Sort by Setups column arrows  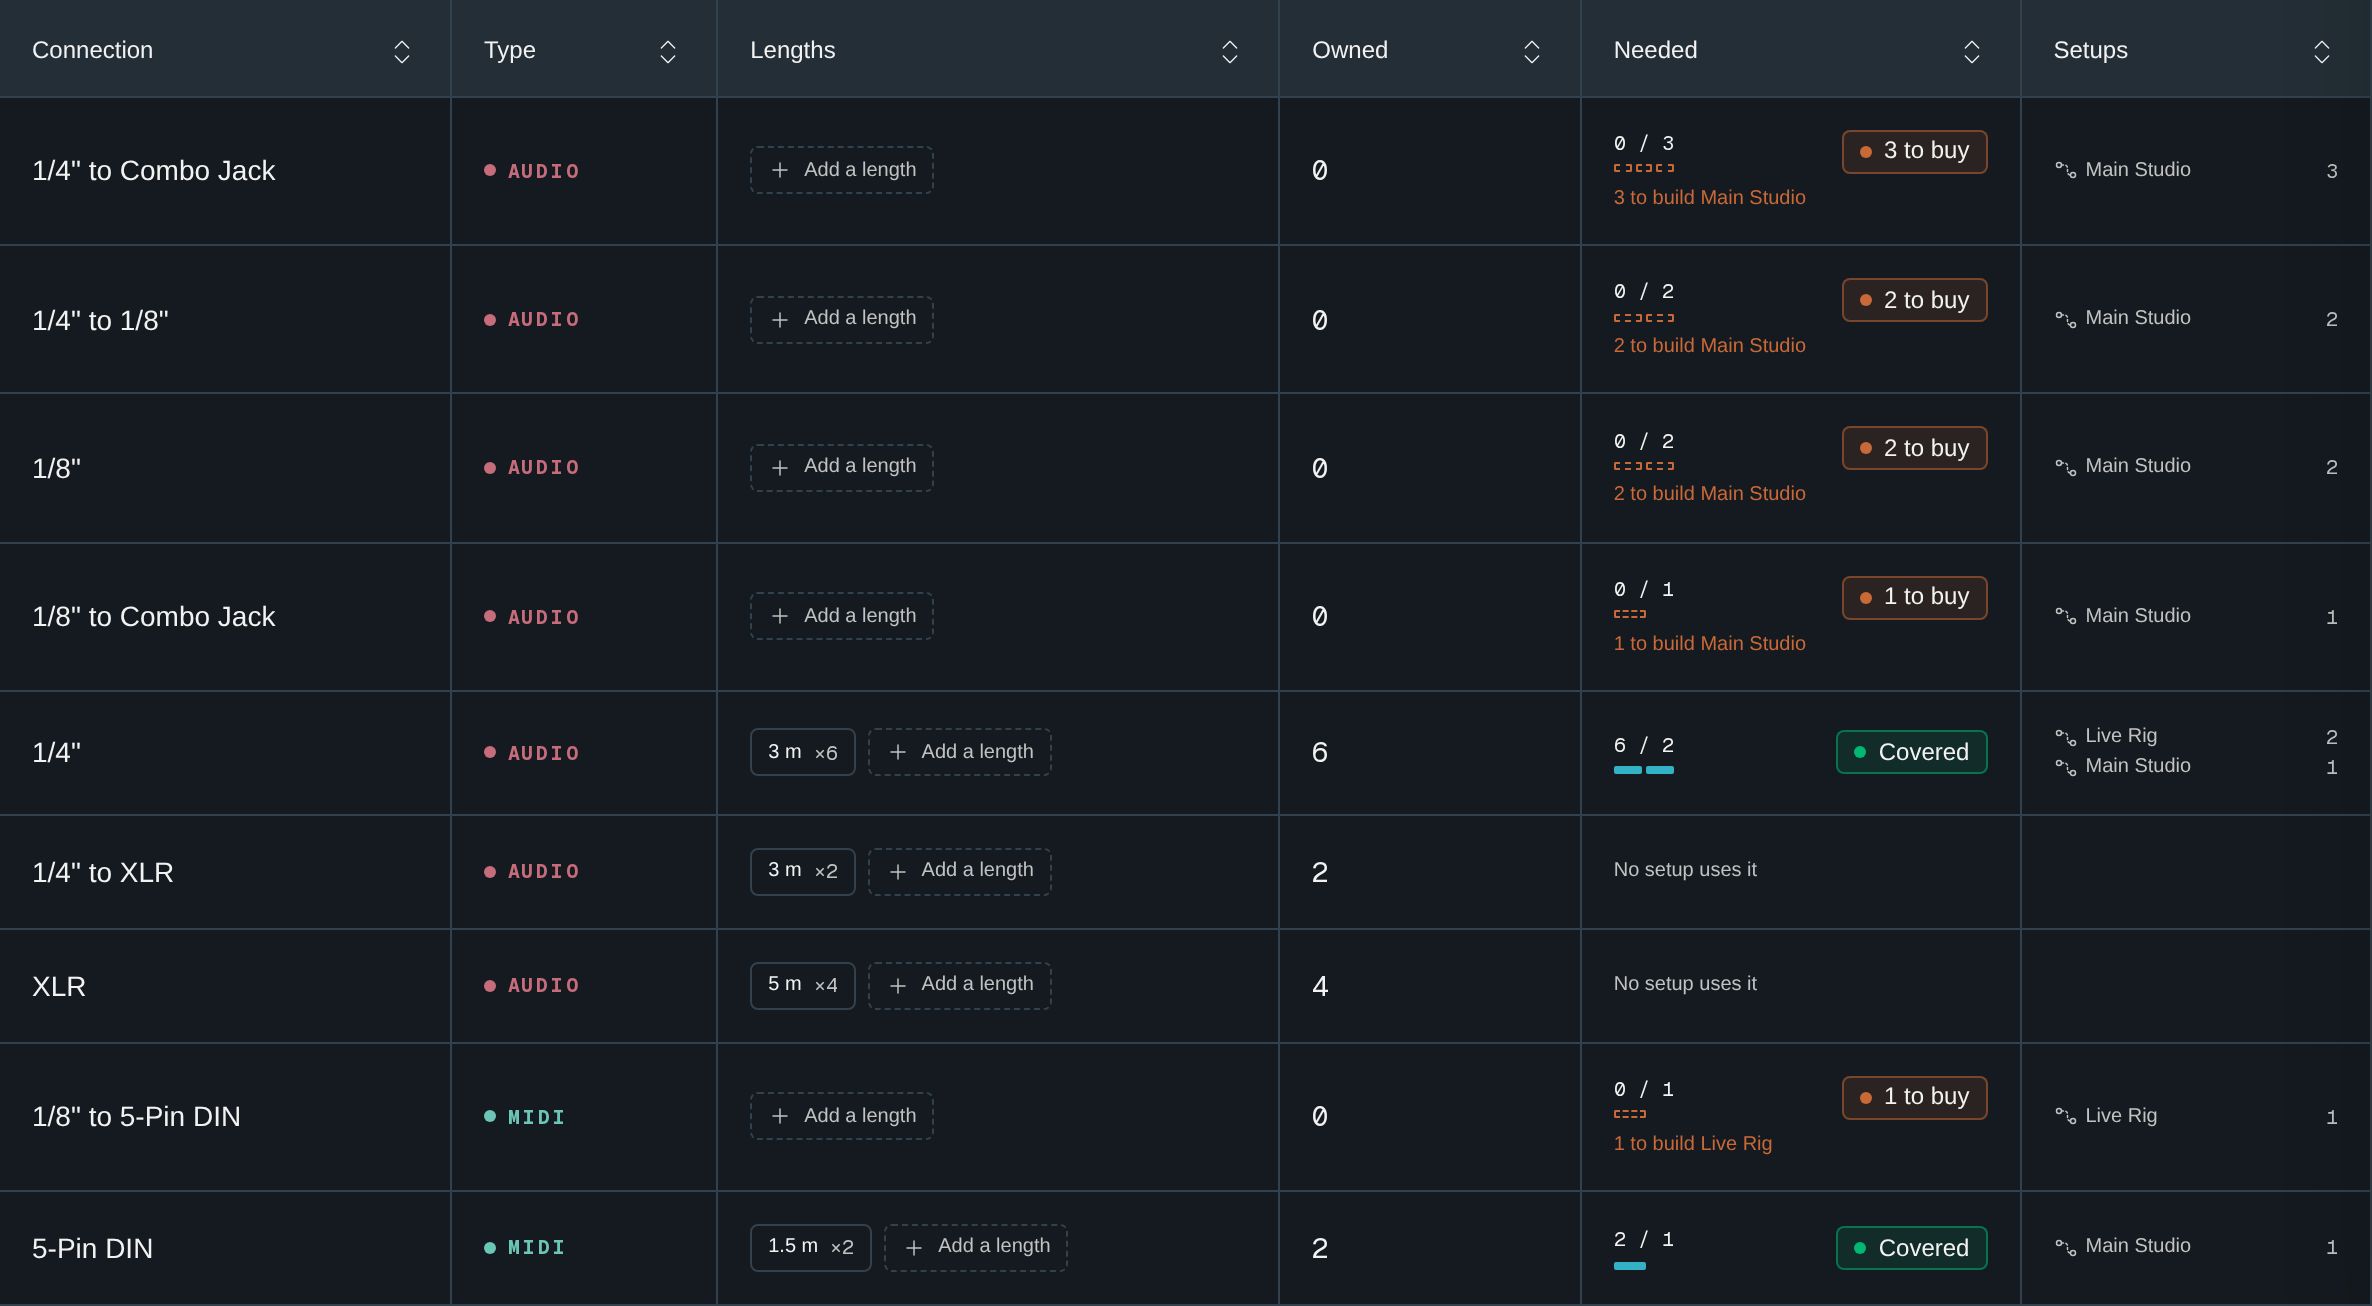click(2321, 52)
